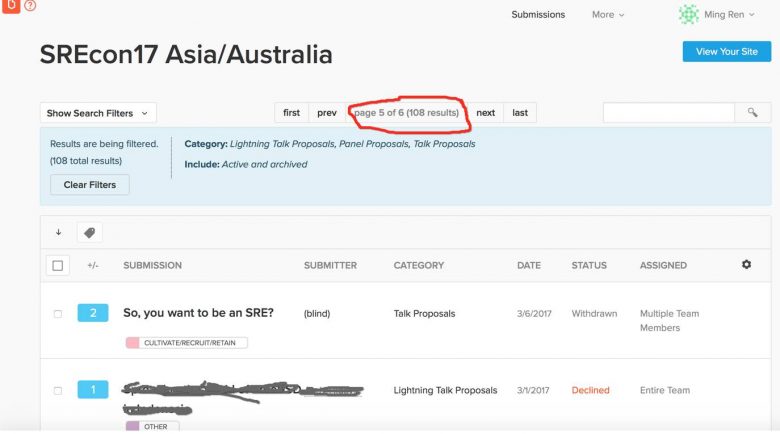Click the Multiple Team Members assignment
Image resolution: width=780 pixels, height=434 pixels.
point(669,321)
